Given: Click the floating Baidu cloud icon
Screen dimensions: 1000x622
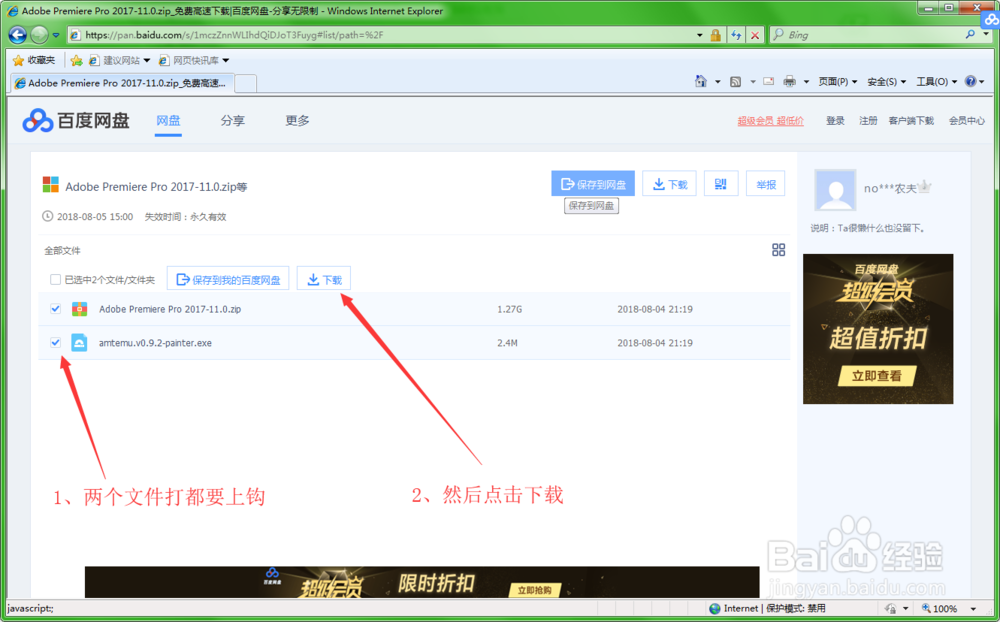Looking at the screenshot, I should (990, 20).
